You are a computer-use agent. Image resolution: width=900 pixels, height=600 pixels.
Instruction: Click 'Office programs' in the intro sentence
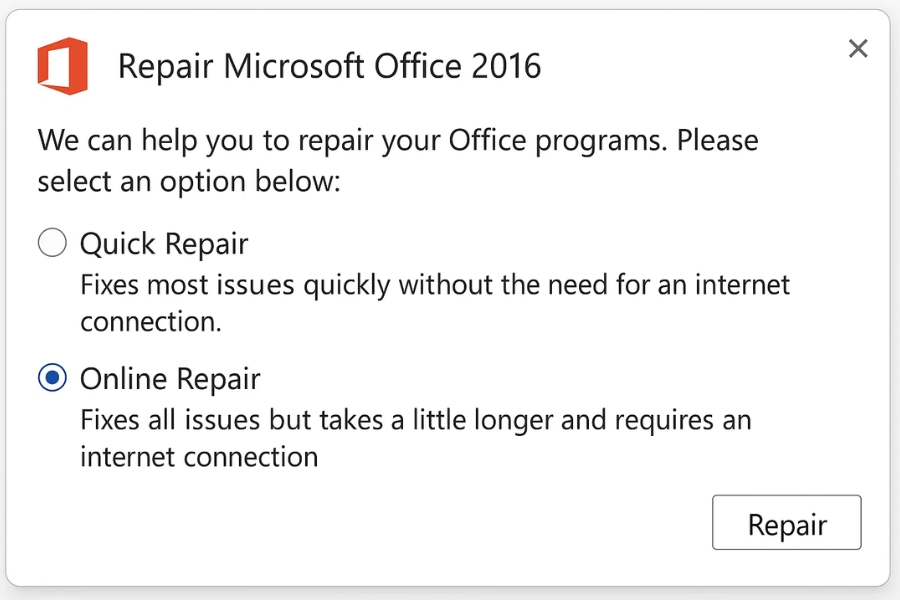554,140
